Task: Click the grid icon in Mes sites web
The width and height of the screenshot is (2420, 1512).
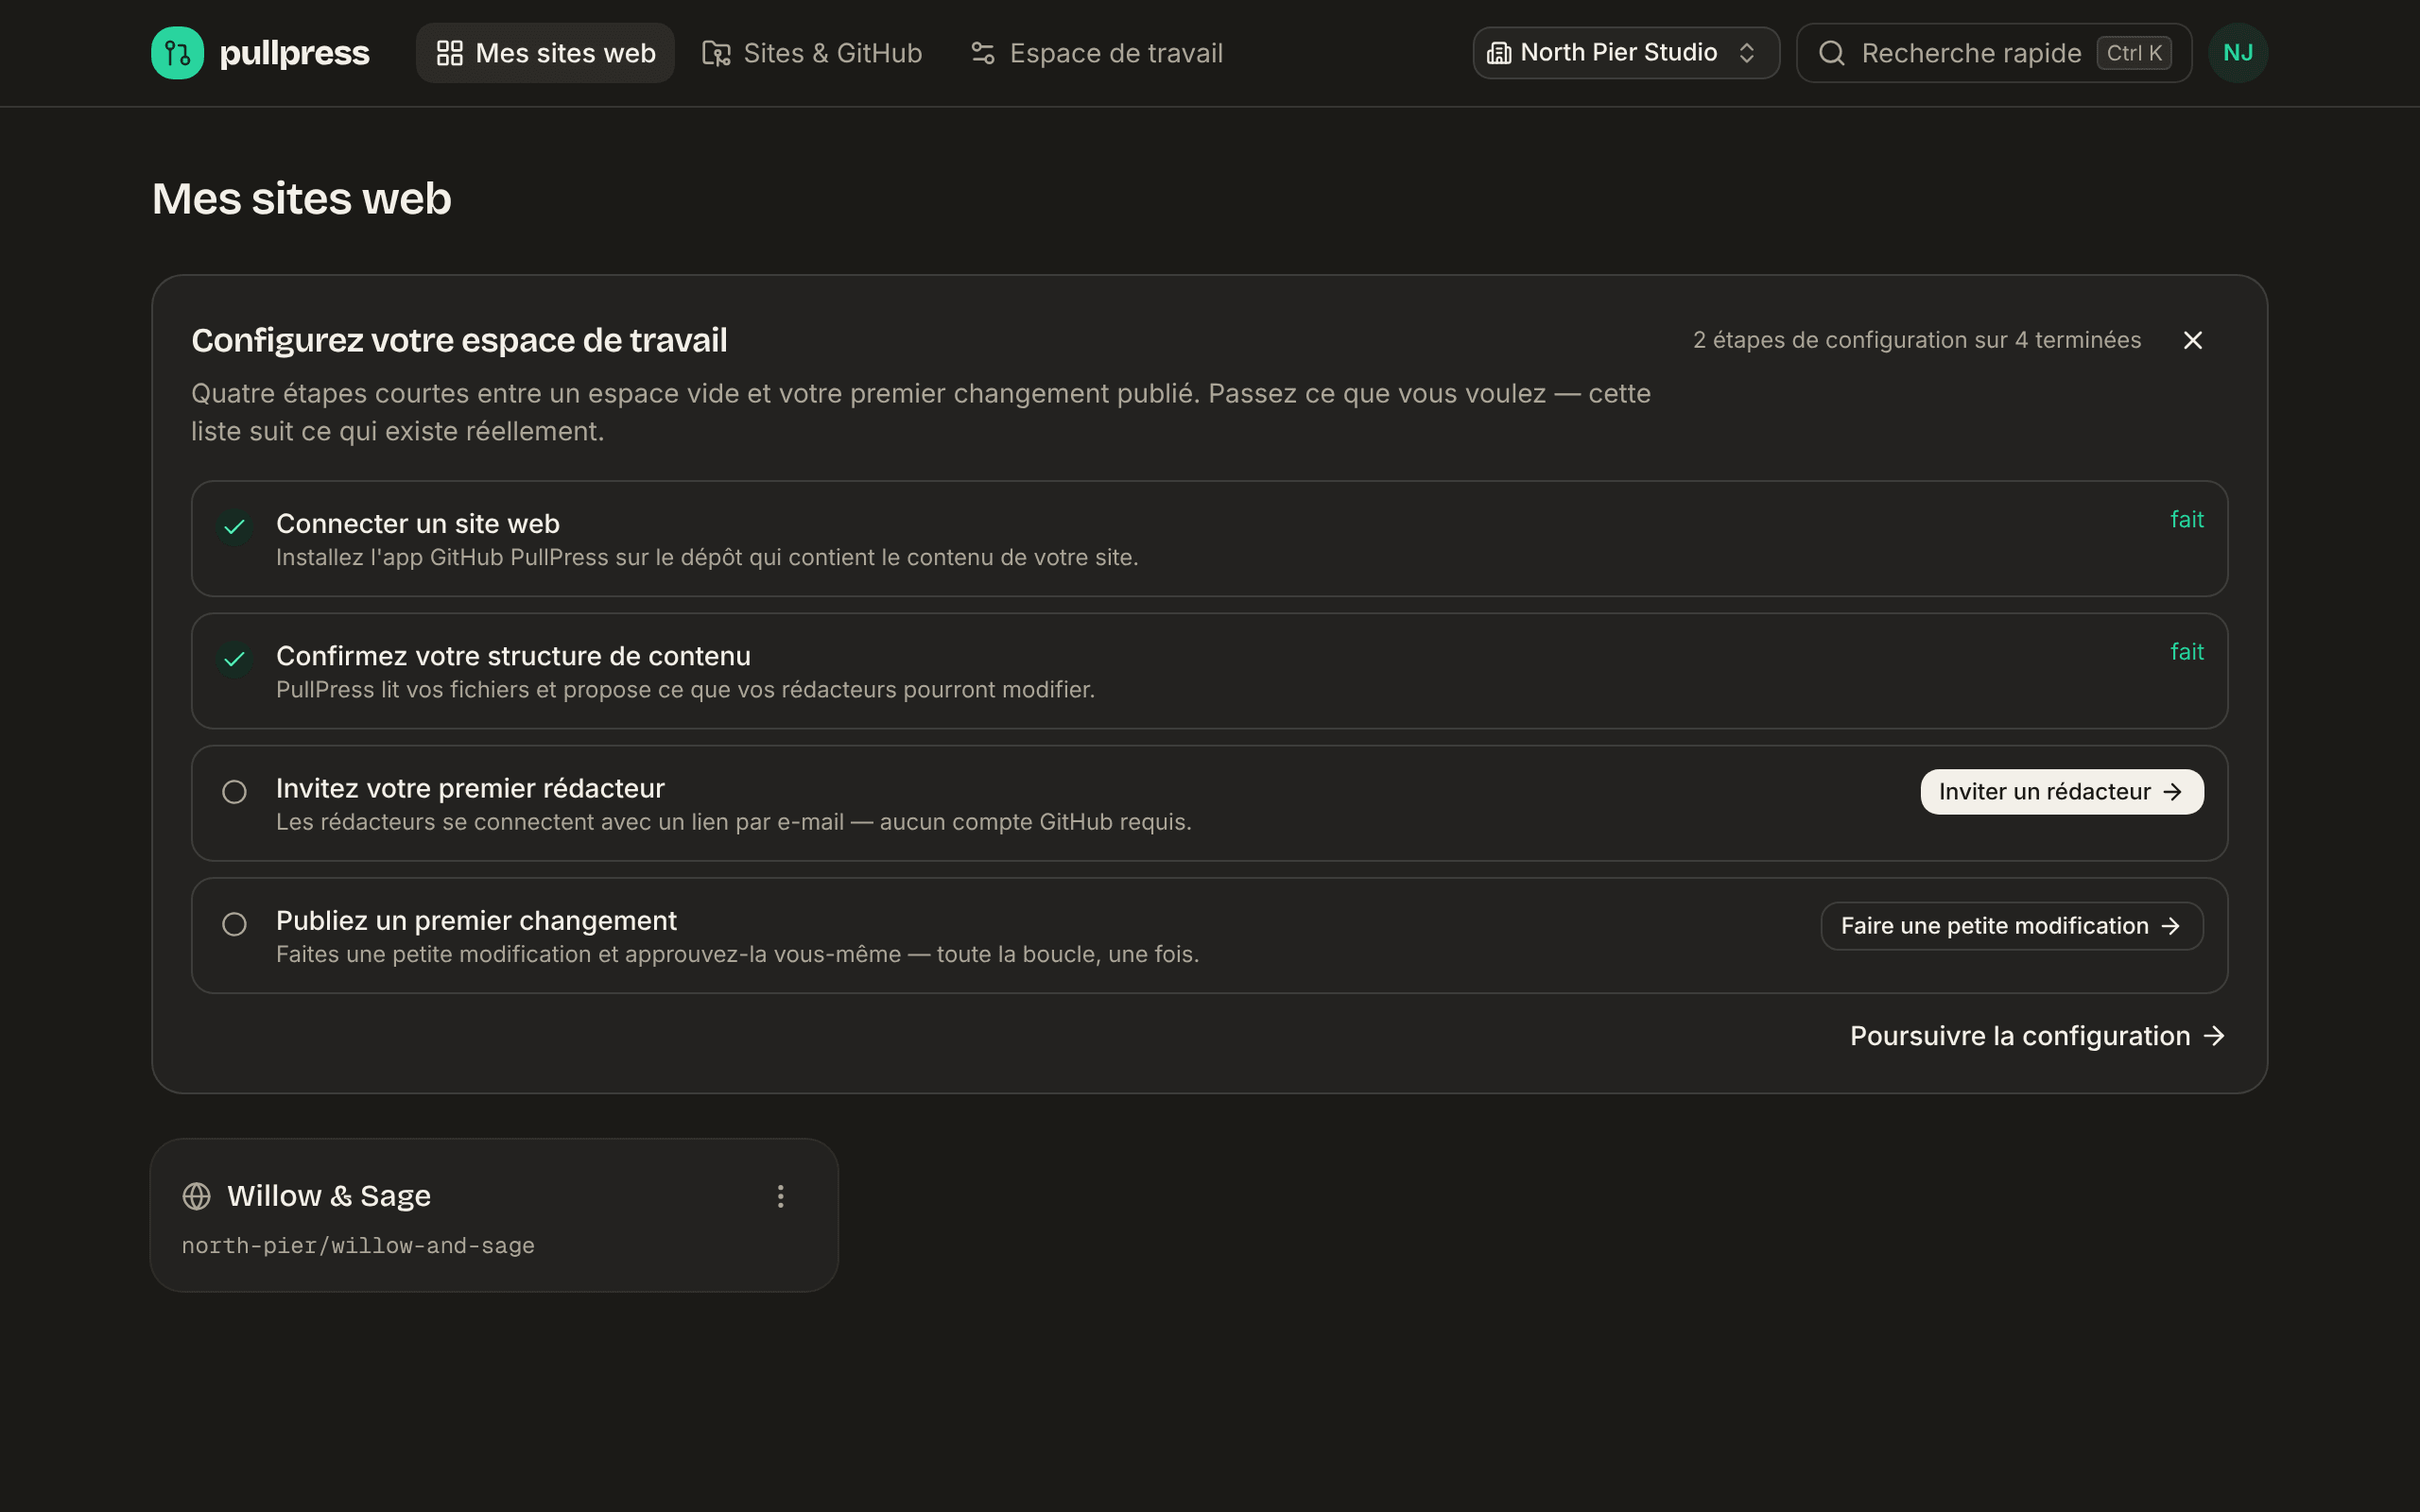Action: [450, 53]
